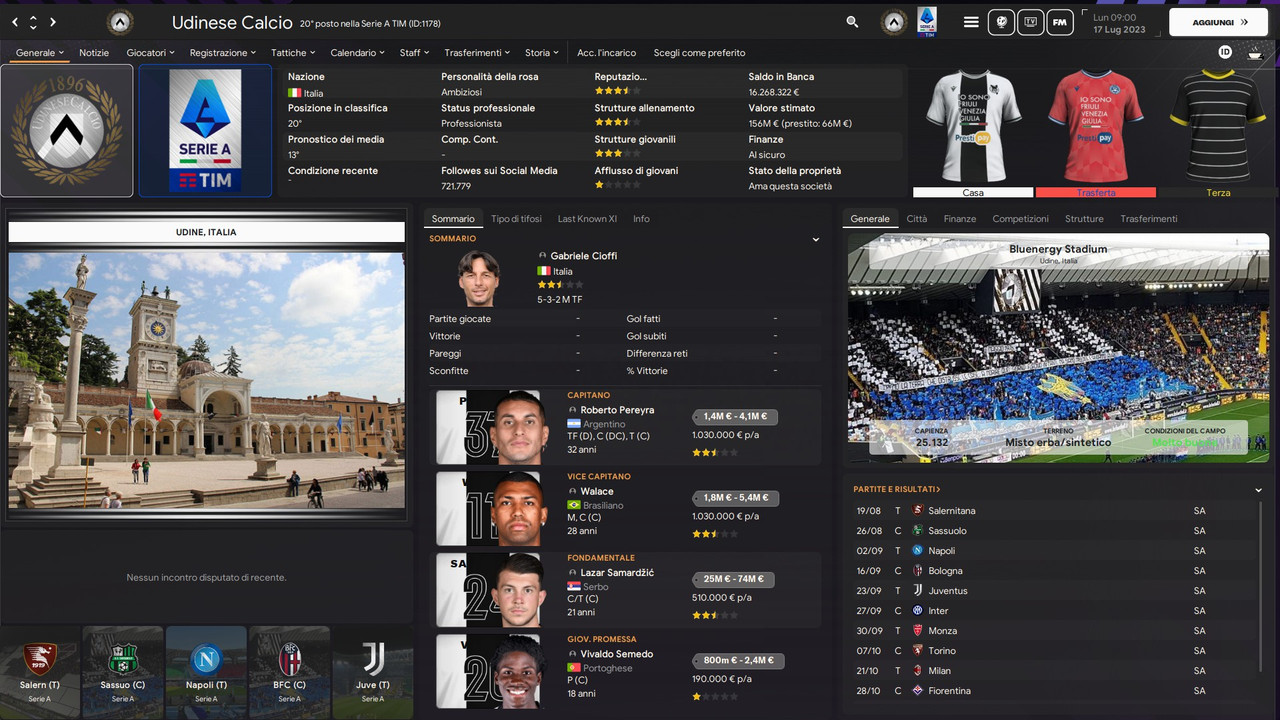Switch to Last Known XI tab
The image size is (1280, 720).
587,218
